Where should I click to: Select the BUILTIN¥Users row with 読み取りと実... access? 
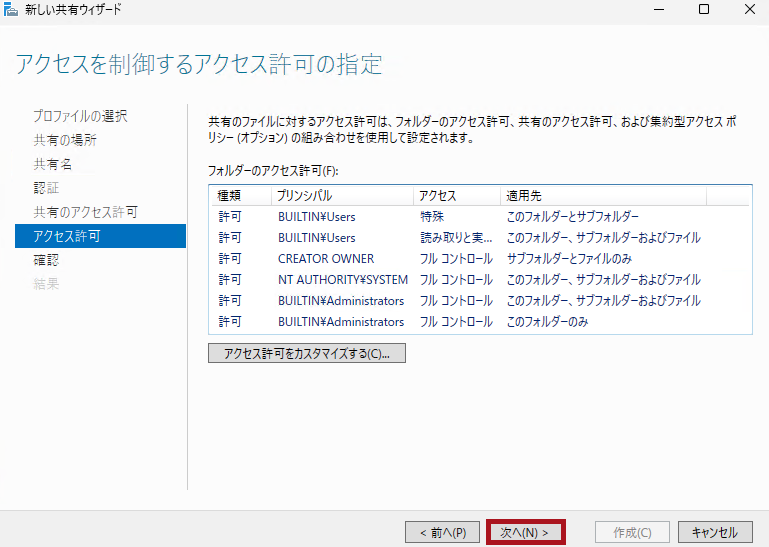click(481, 237)
